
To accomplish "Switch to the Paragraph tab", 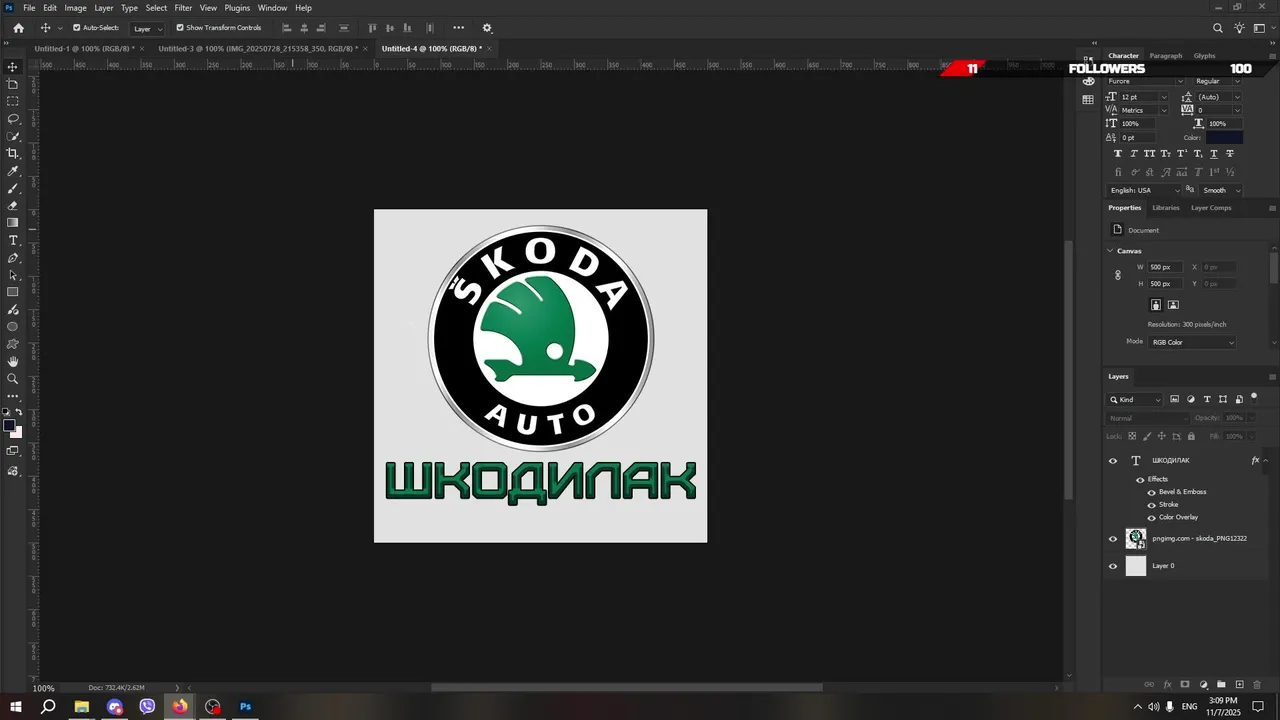I will [1165, 56].
